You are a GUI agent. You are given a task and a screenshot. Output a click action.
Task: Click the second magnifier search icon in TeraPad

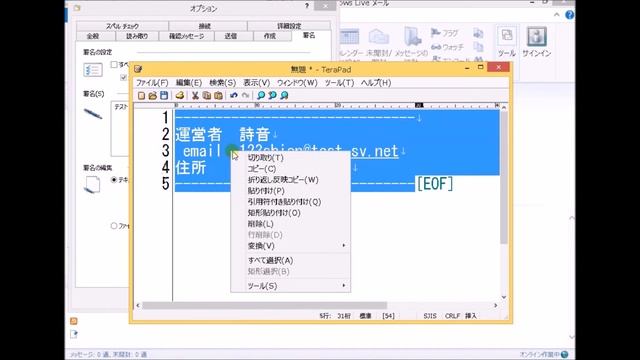click(272, 96)
